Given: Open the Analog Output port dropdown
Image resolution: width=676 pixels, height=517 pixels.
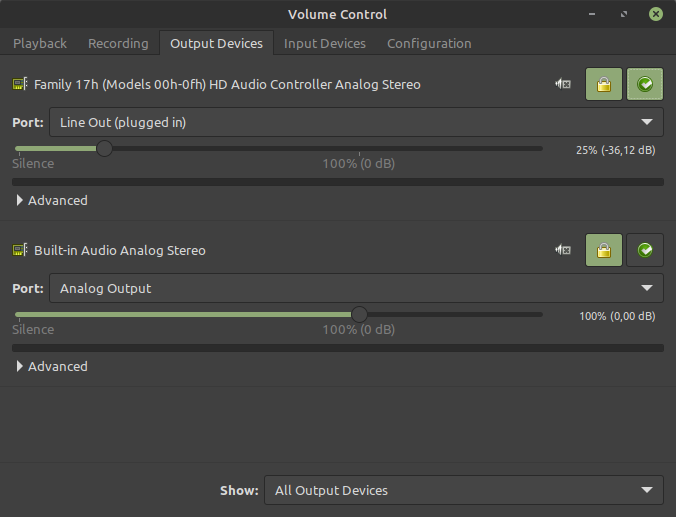Looking at the screenshot, I should coord(356,288).
